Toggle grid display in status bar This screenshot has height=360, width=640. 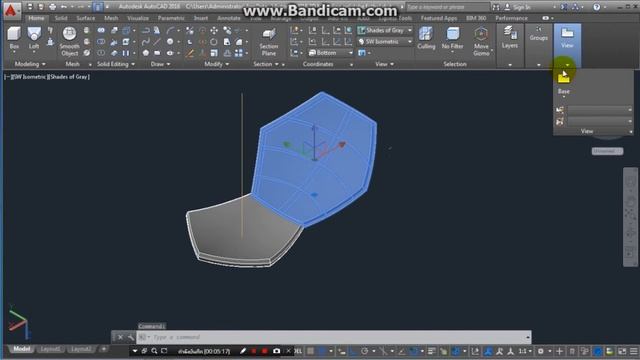click(311, 351)
